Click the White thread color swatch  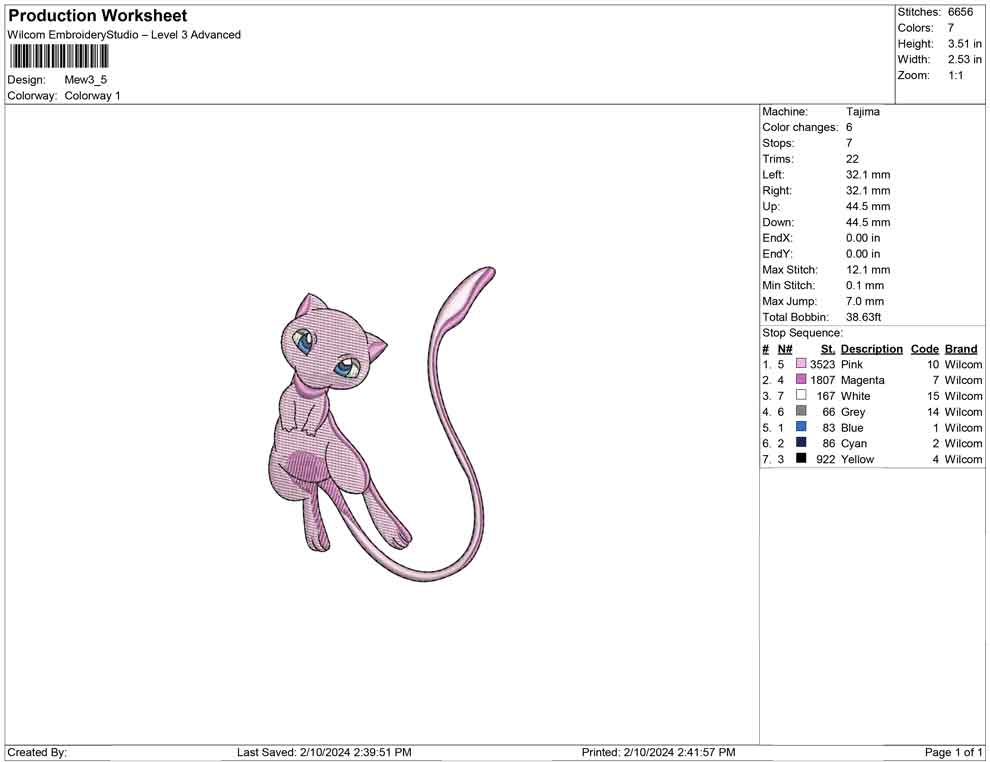pos(801,395)
